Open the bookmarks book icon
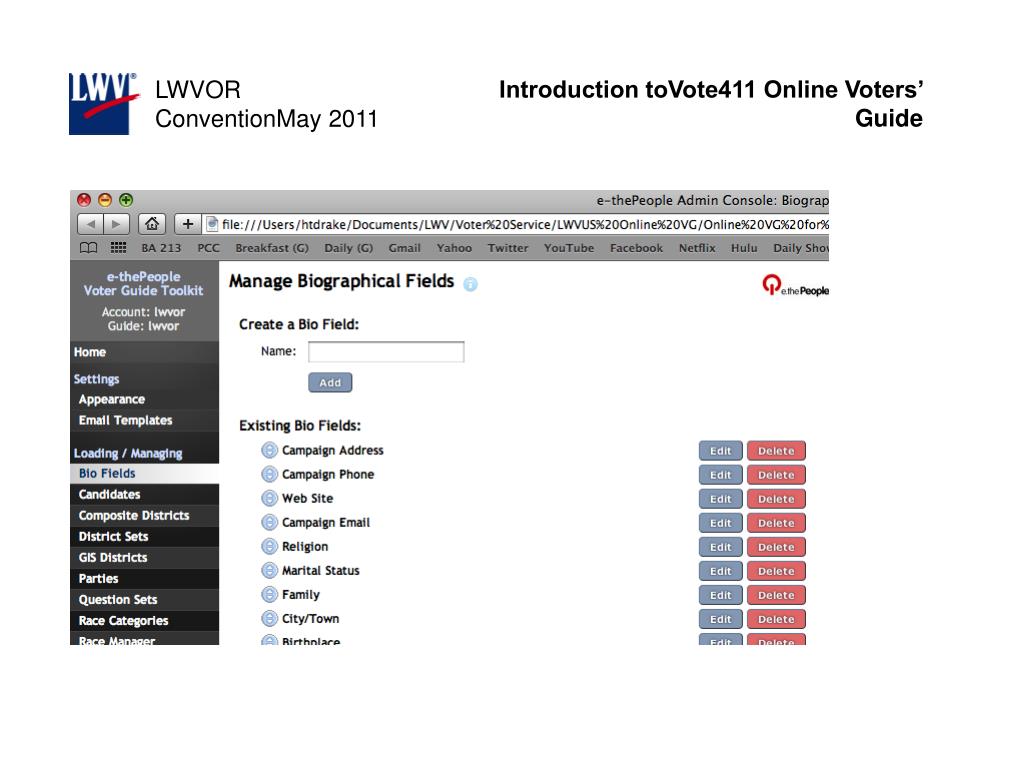Image resolution: width=1024 pixels, height=768 pixels. point(88,248)
